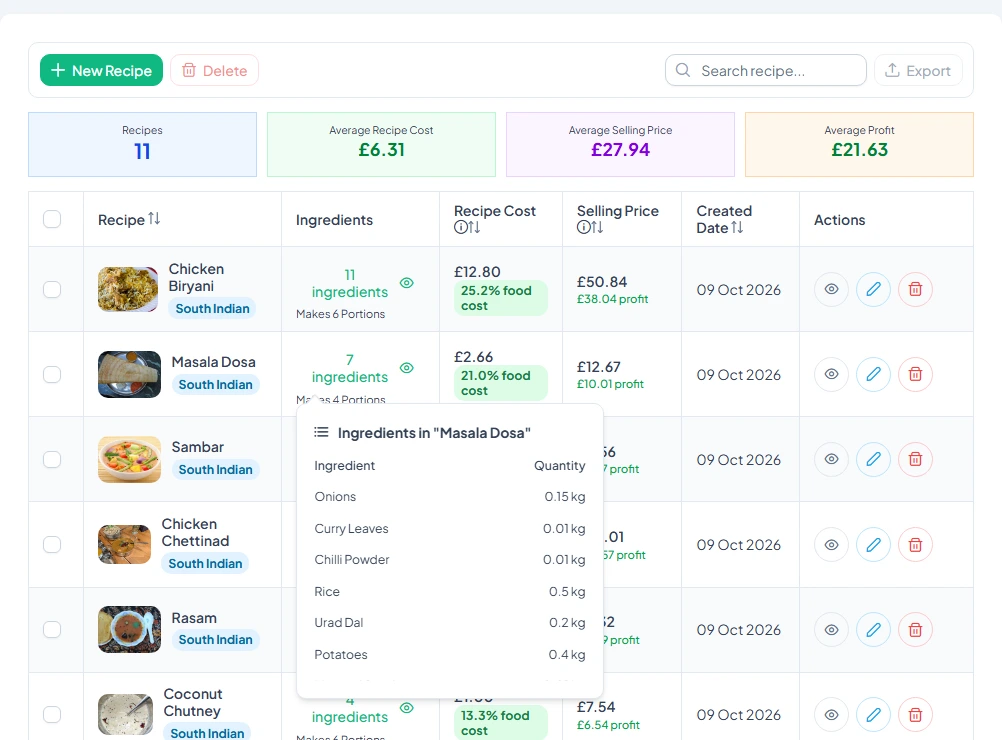This screenshot has width=1002, height=740.
Task: Edit Chicken Chettinad recipe pencil icon
Action: coord(874,544)
